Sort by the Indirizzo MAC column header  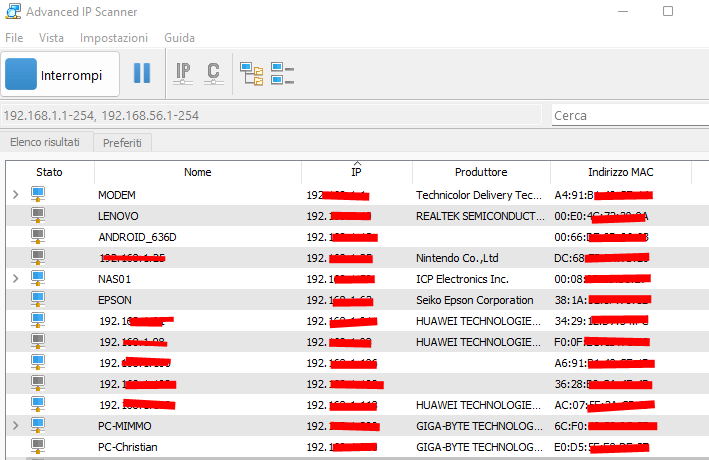pyautogui.click(x=620, y=172)
